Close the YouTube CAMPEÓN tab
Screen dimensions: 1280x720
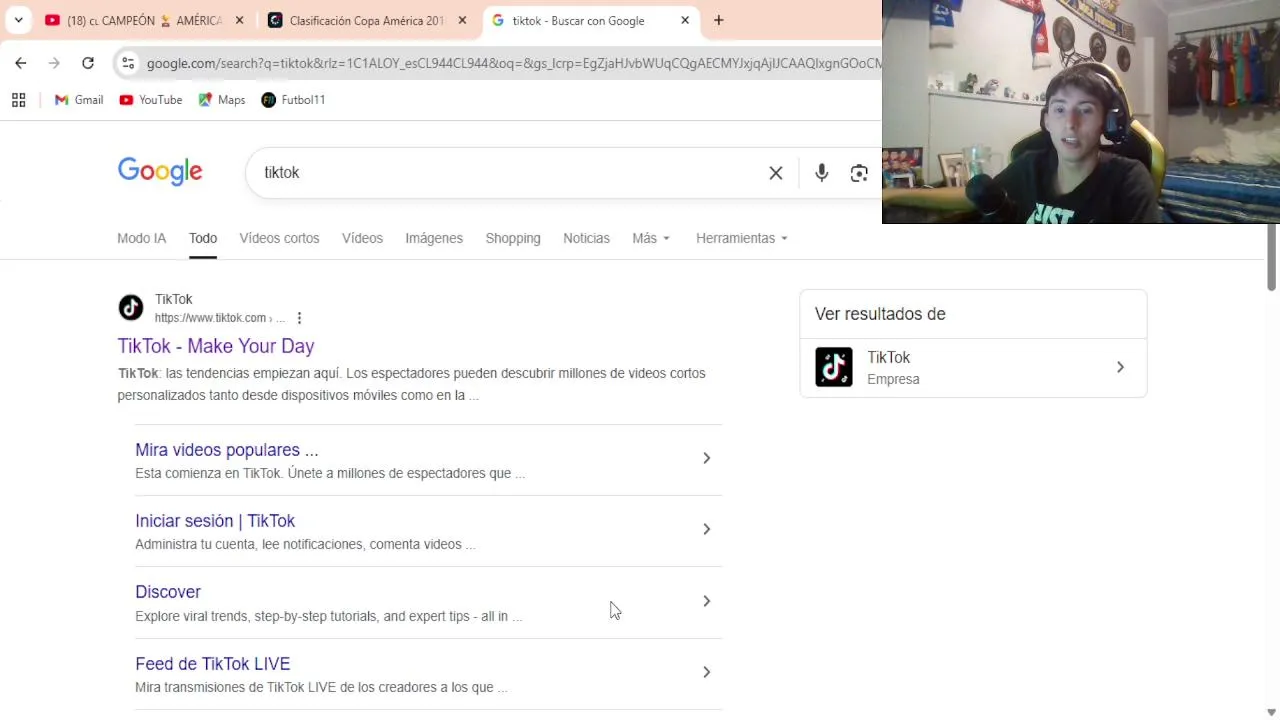click(x=239, y=20)
